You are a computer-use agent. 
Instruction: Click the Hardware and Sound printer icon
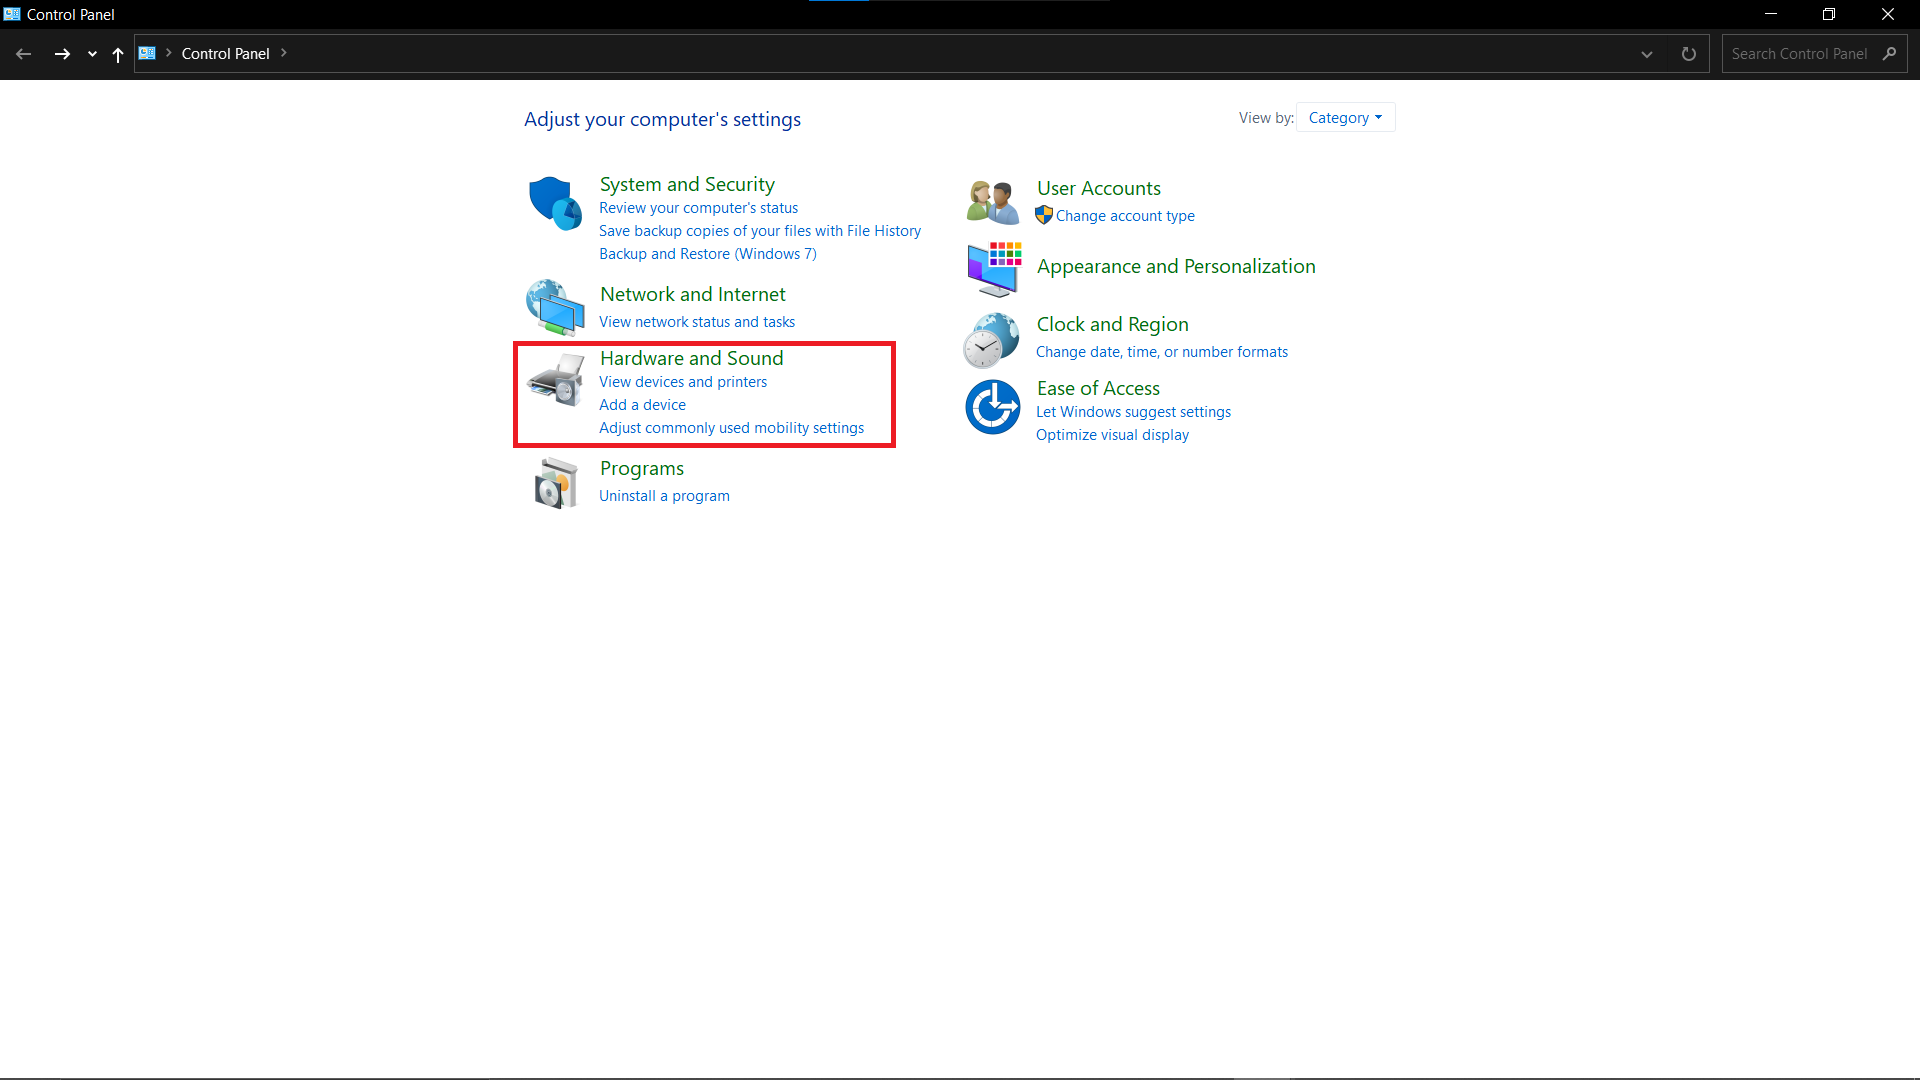(556, 380)
